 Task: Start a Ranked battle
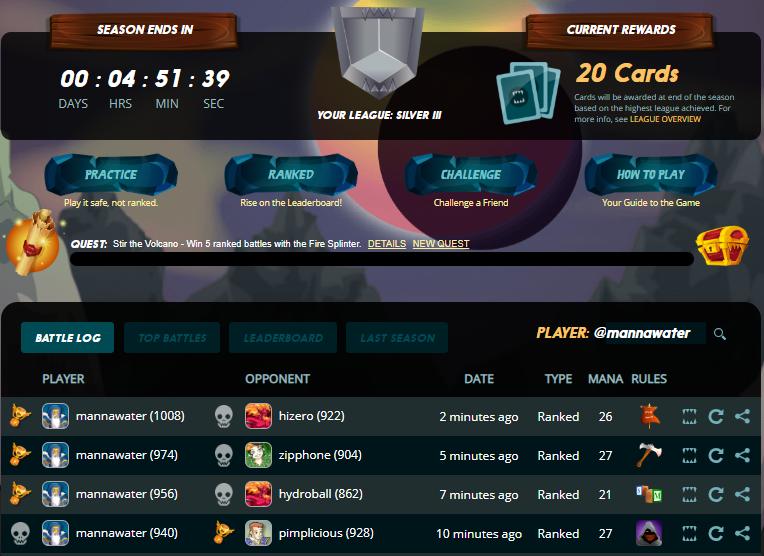(x=291, y=174)
